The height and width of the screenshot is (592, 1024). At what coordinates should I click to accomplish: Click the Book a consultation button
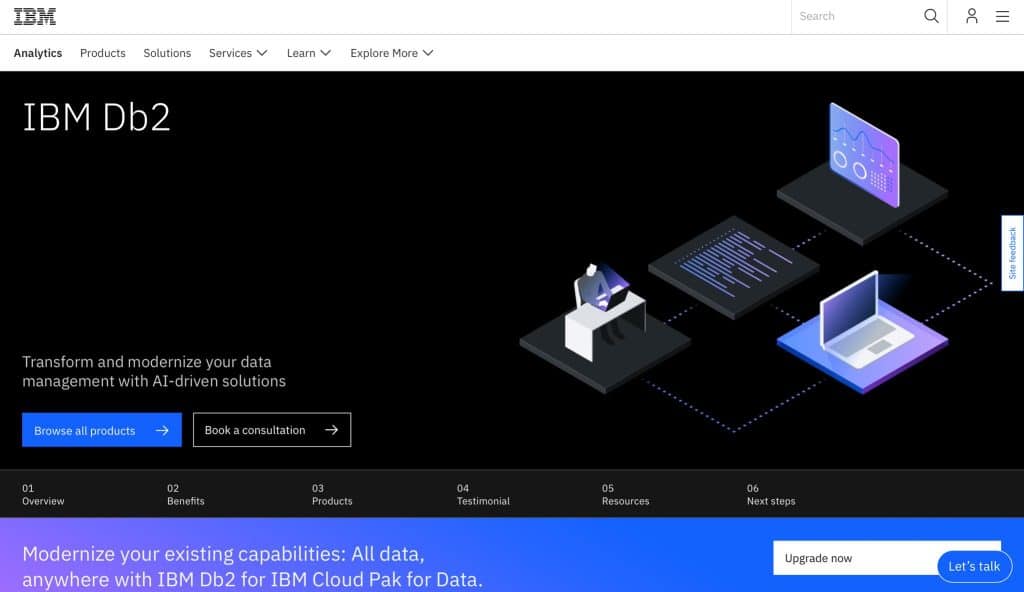pos(272,430)
